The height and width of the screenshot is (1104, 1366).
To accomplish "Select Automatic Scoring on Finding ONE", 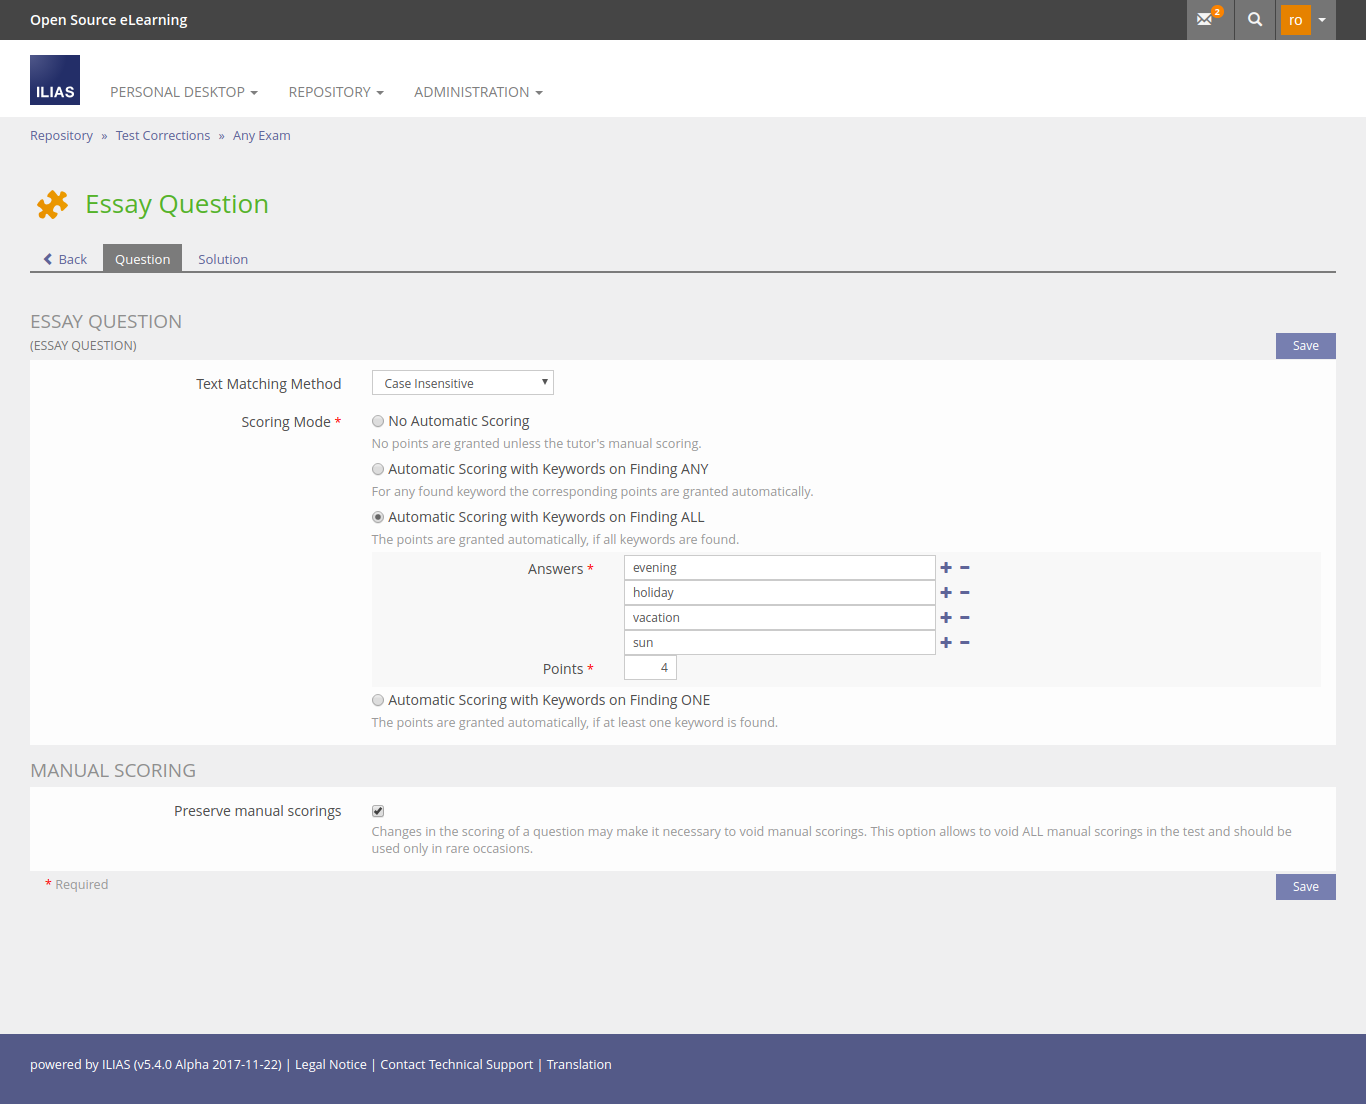I will tap(378, 700).
